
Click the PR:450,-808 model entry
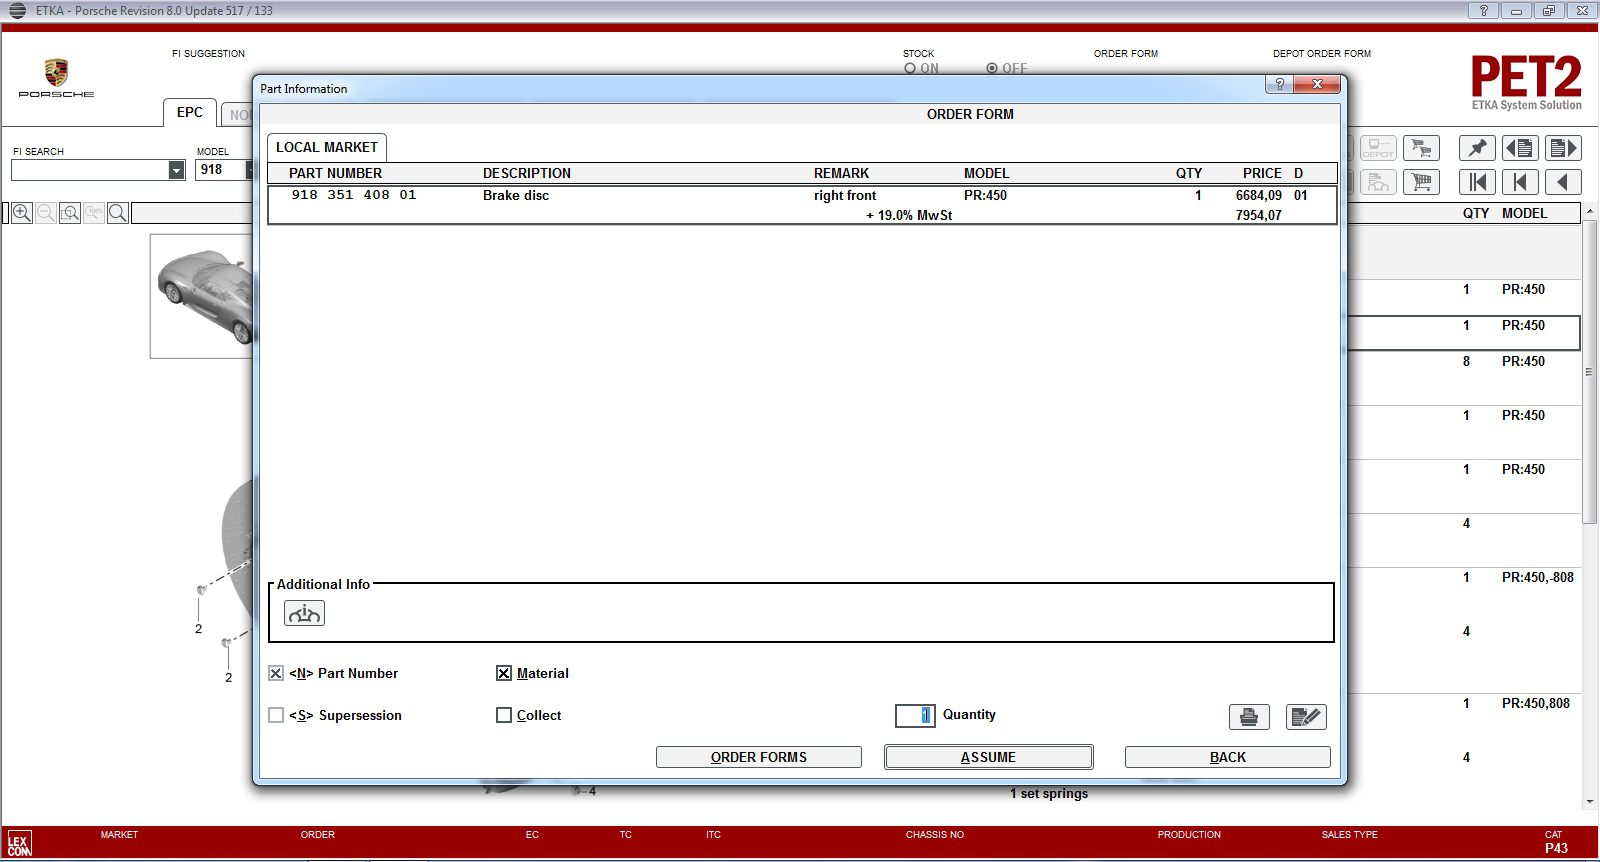tap(1538, 577)
